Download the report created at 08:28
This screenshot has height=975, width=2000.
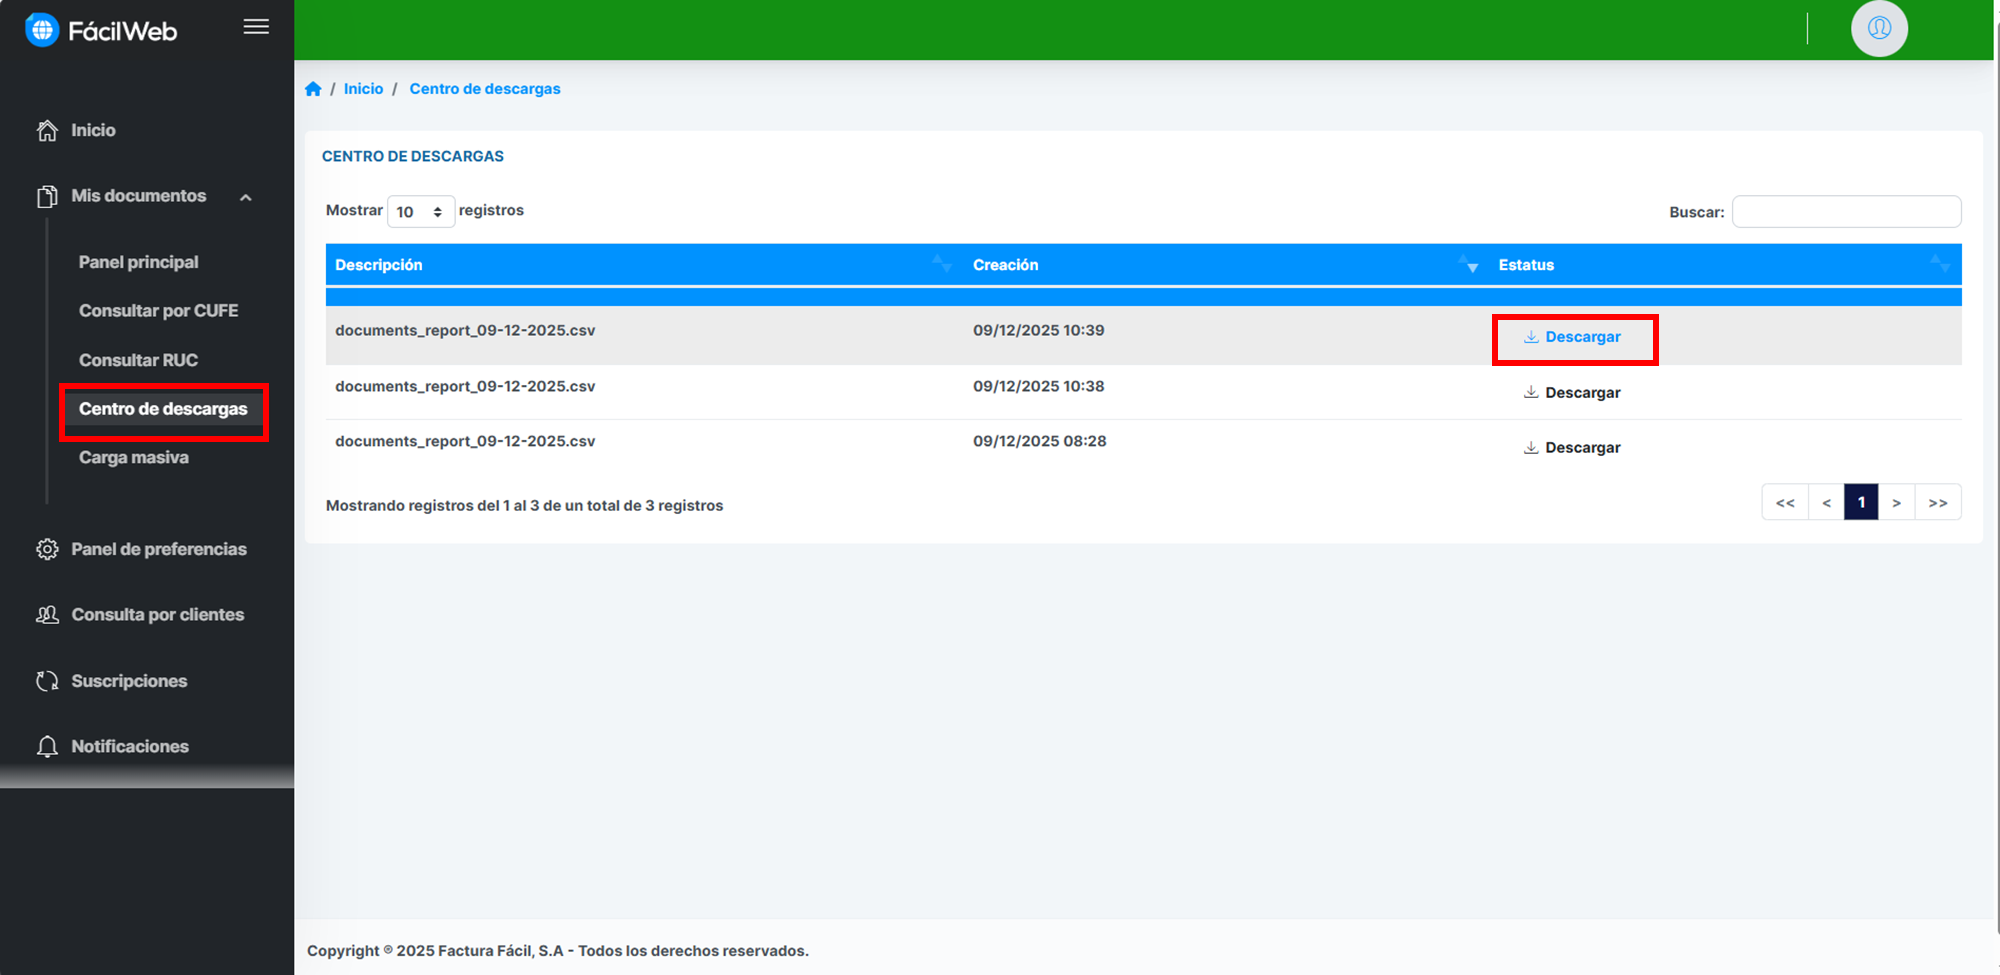(1572, 448)
